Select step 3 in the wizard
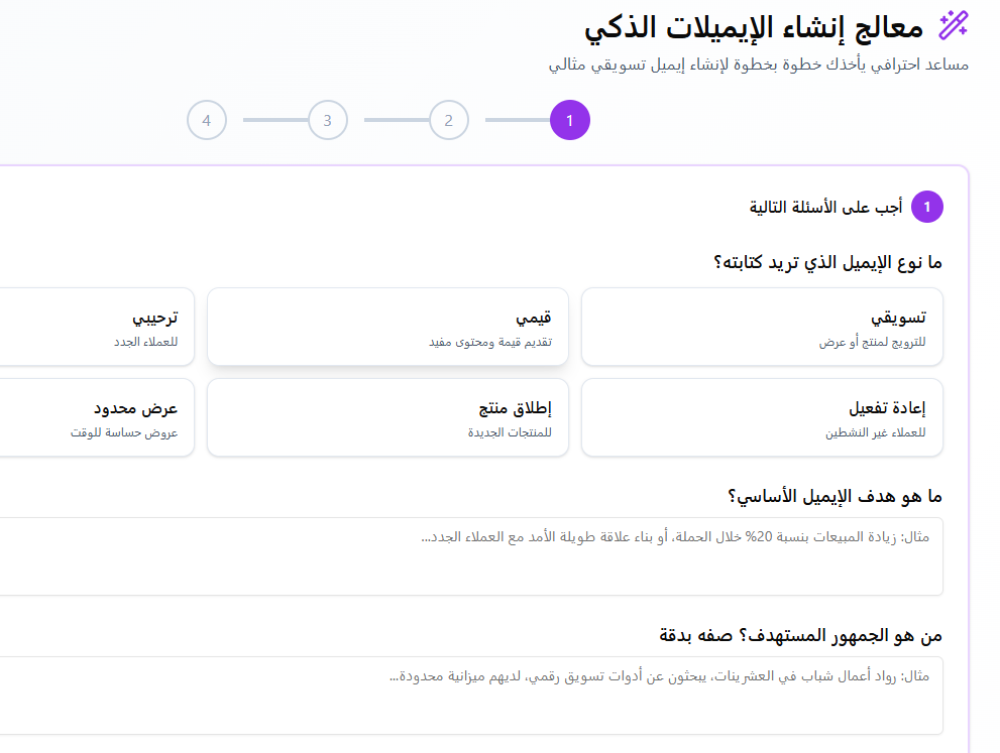 pyautogui.click(x=327, y=121)
